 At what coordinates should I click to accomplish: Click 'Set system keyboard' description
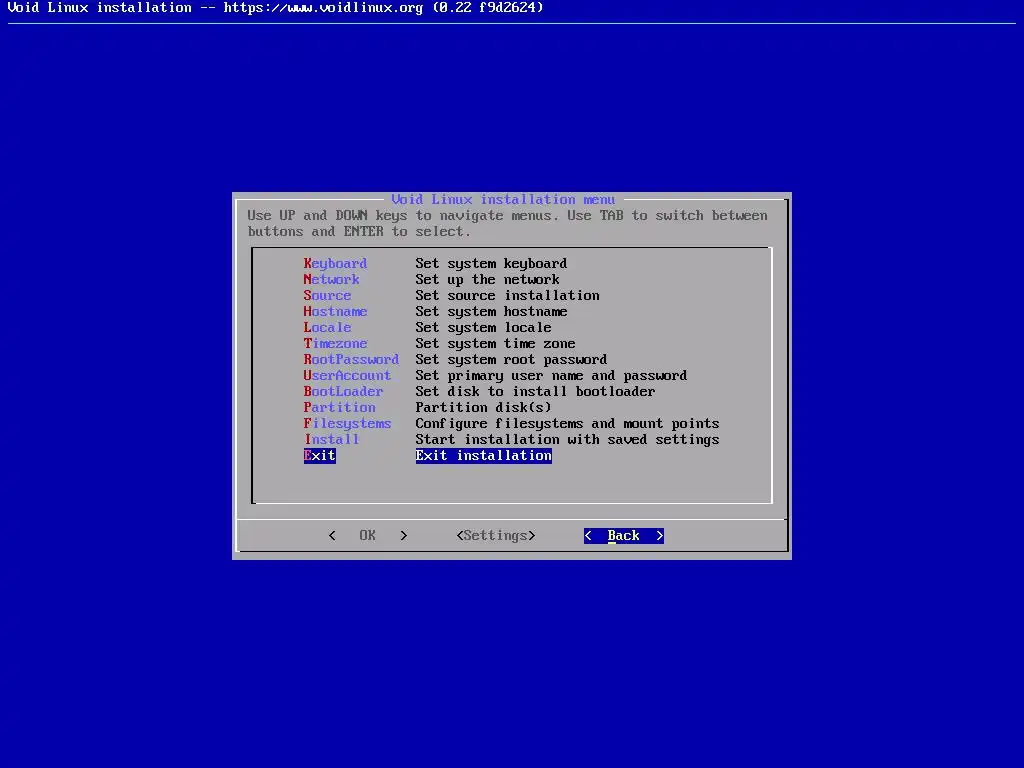click(491, 263)
